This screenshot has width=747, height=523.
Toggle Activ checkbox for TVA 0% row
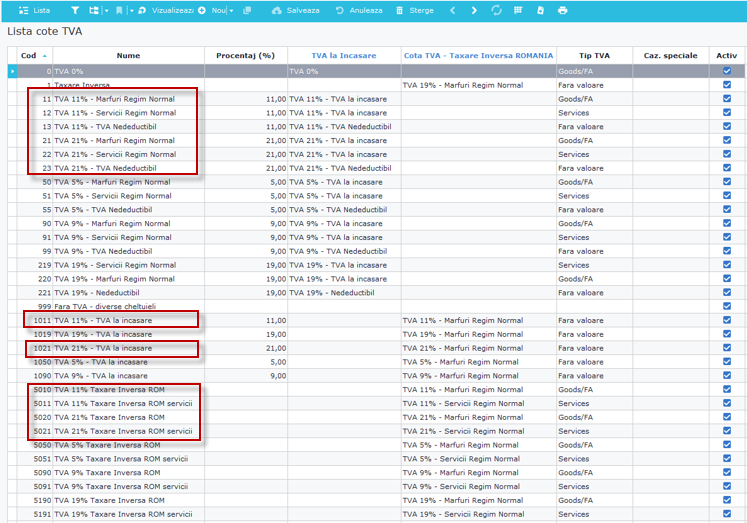click(727, 71)
